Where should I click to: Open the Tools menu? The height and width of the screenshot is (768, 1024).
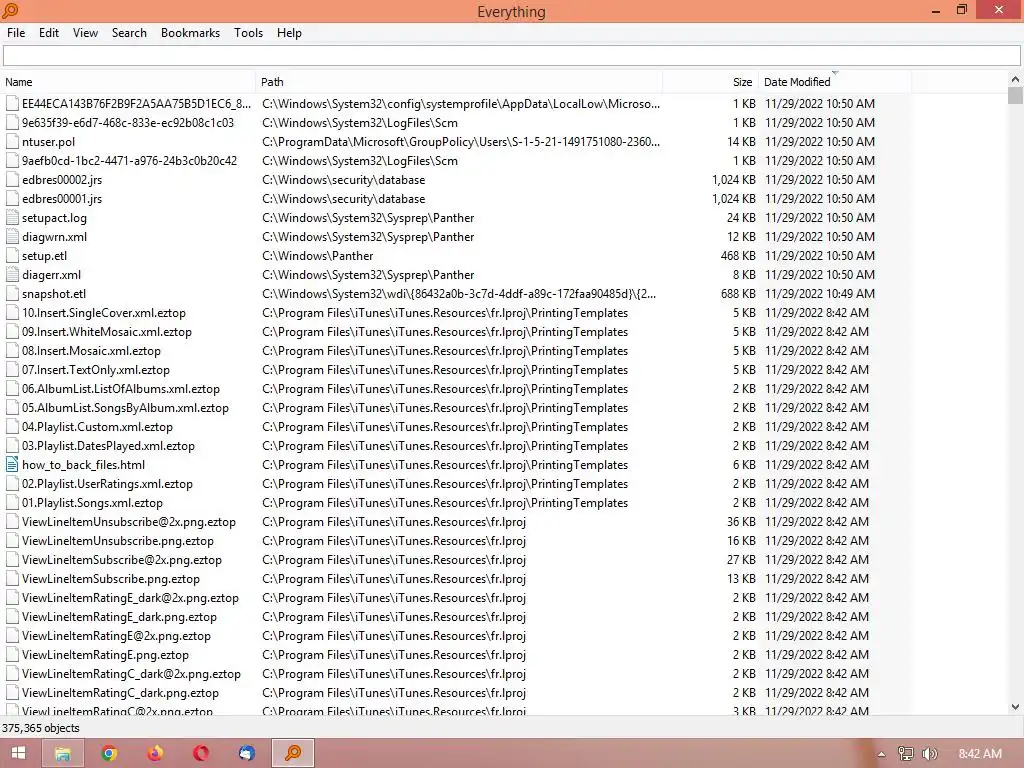click(x=249, y=33)
